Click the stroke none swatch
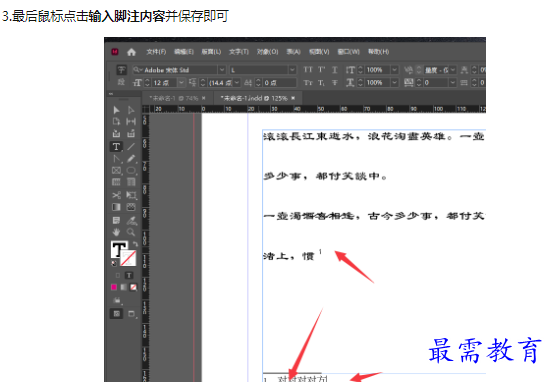Image resolution: width=550 pixels, height=382 pixels. [128, 258]
